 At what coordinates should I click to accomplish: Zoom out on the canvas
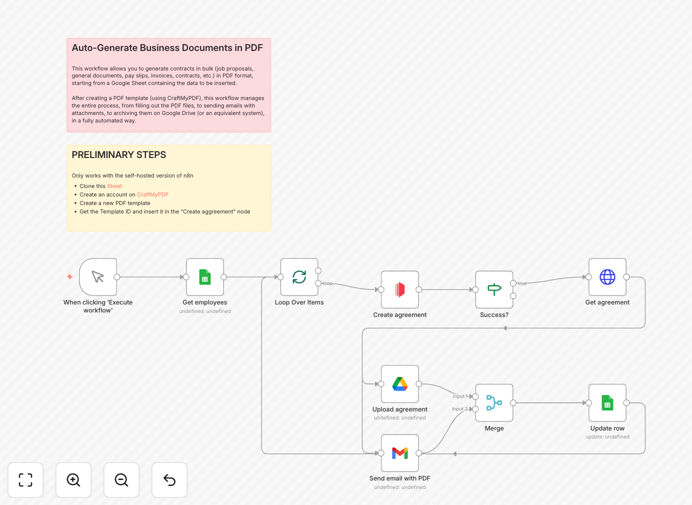121,480
